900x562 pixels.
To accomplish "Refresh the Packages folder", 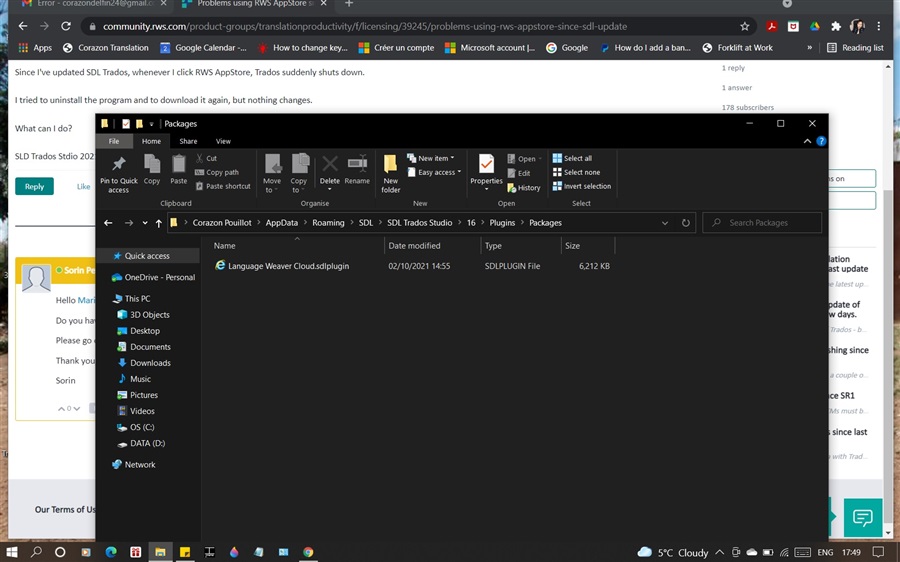I will (685, 223).
